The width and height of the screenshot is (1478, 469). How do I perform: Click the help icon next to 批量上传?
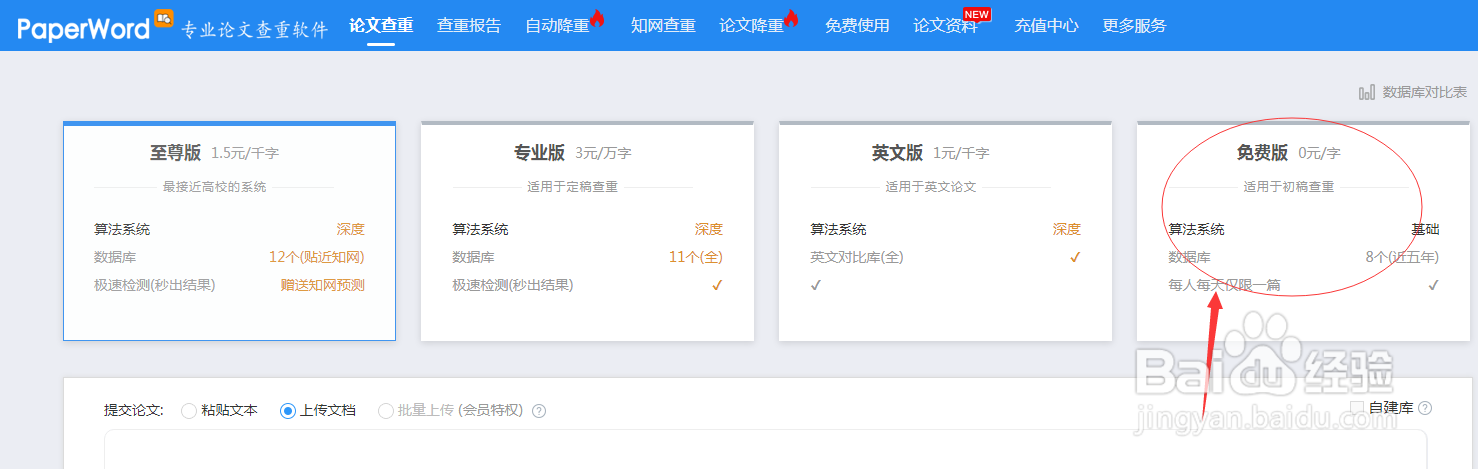pos(539,411)
